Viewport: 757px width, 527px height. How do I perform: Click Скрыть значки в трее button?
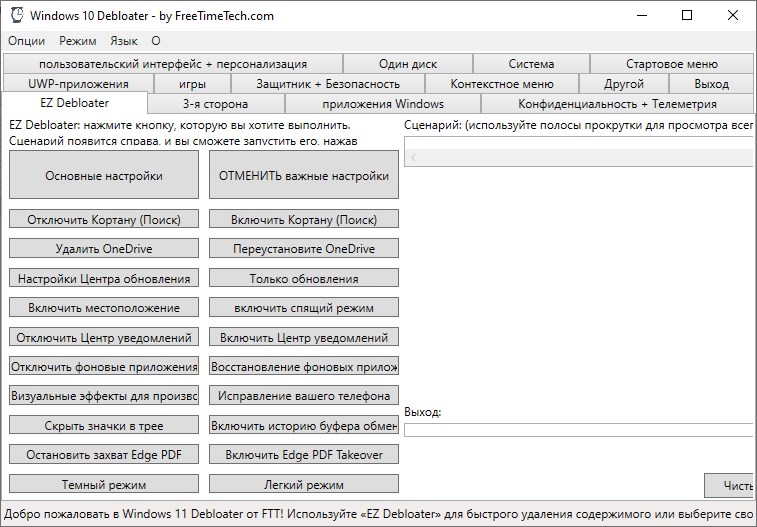pos(104,425)
